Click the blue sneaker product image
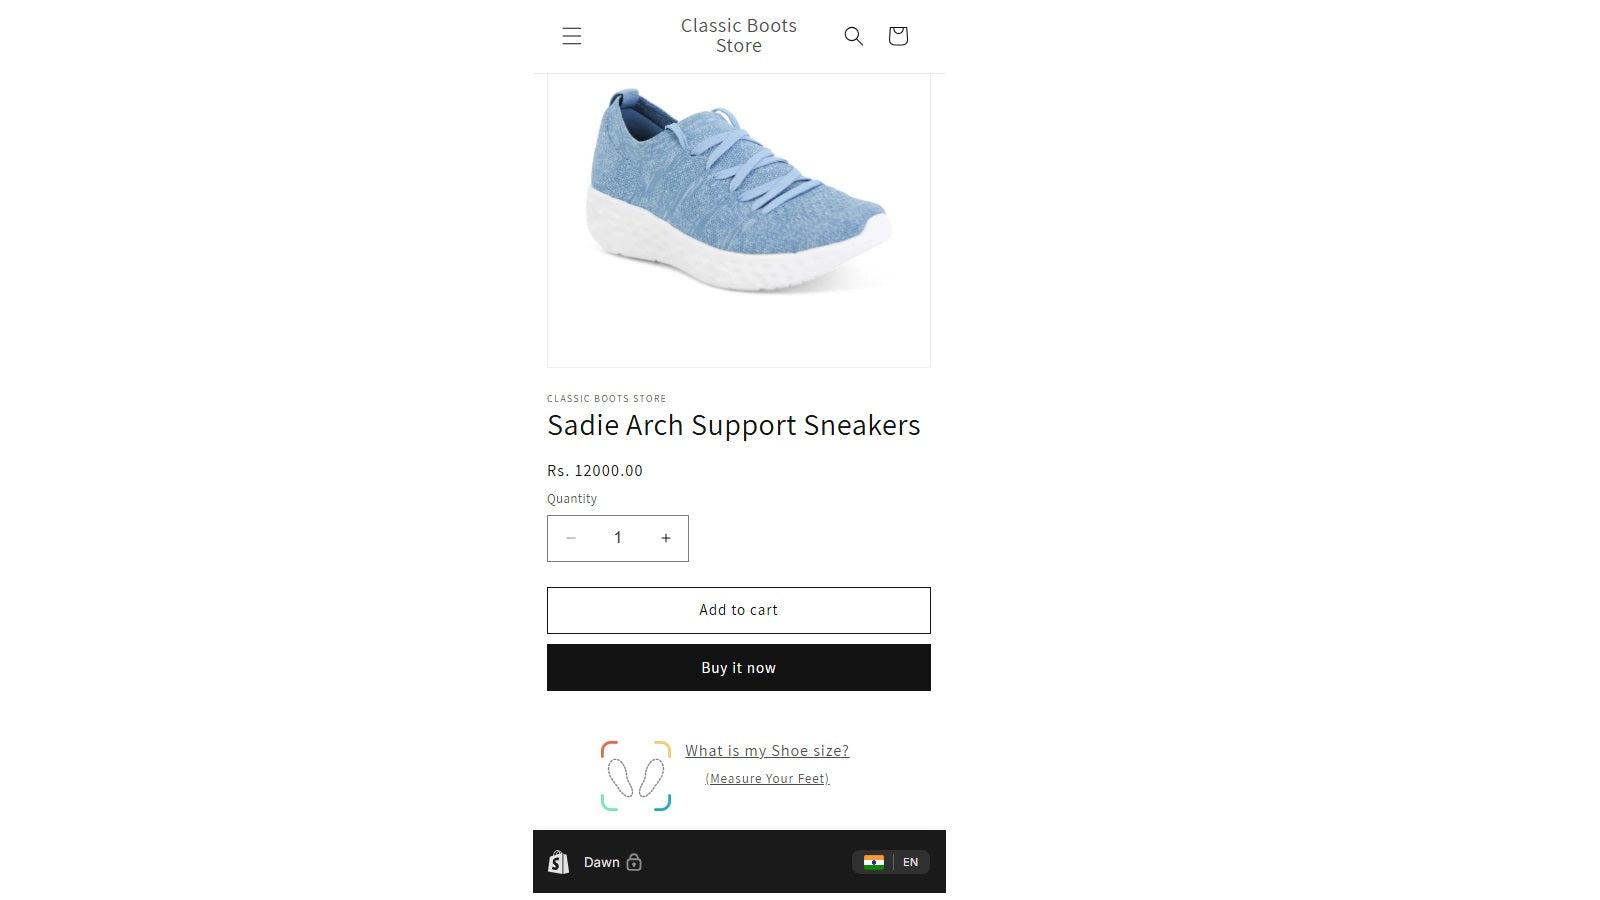Image resolution: width=1600 pixels, height=900 pixels. (738, 195)
